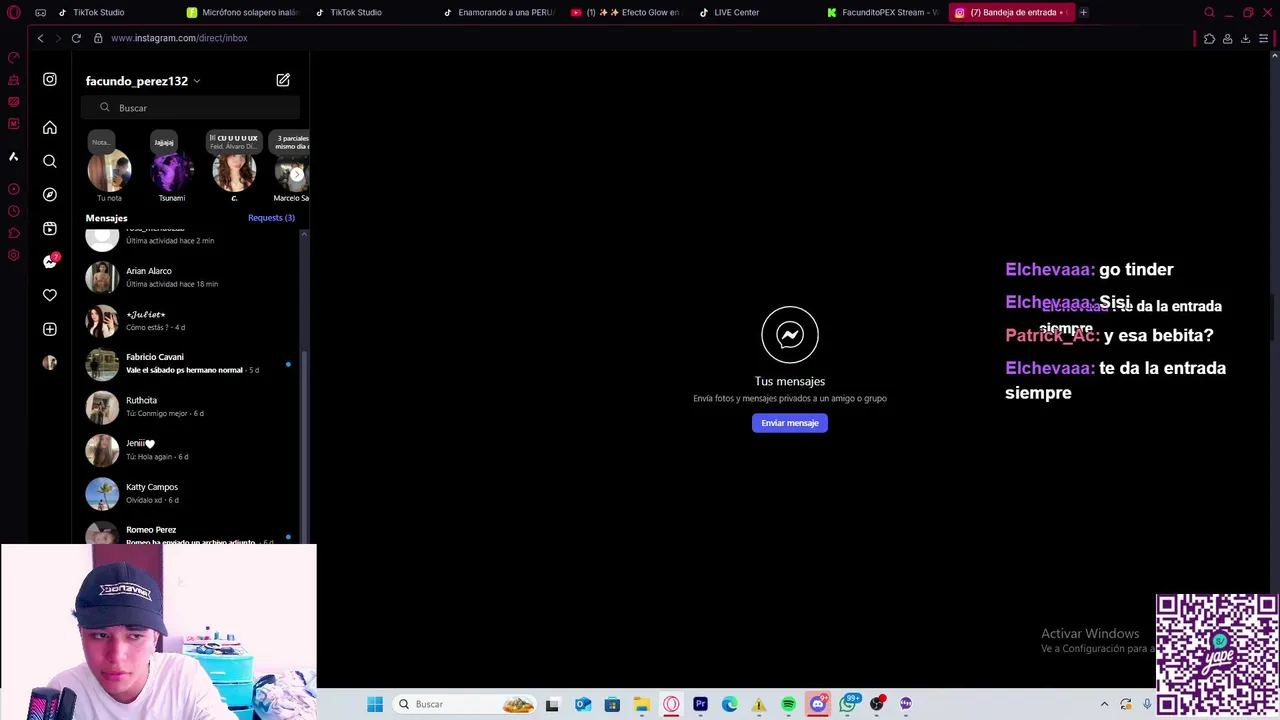Open WhatsApp taskbar icon
1280x720 pixels.
(x=848, y=704)
